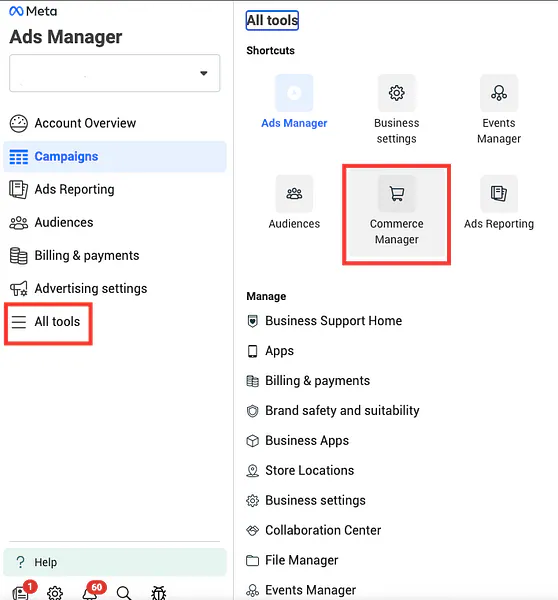Click the All tools panel heading
This screenshot has height=600, width=558.
coord(272,20)
